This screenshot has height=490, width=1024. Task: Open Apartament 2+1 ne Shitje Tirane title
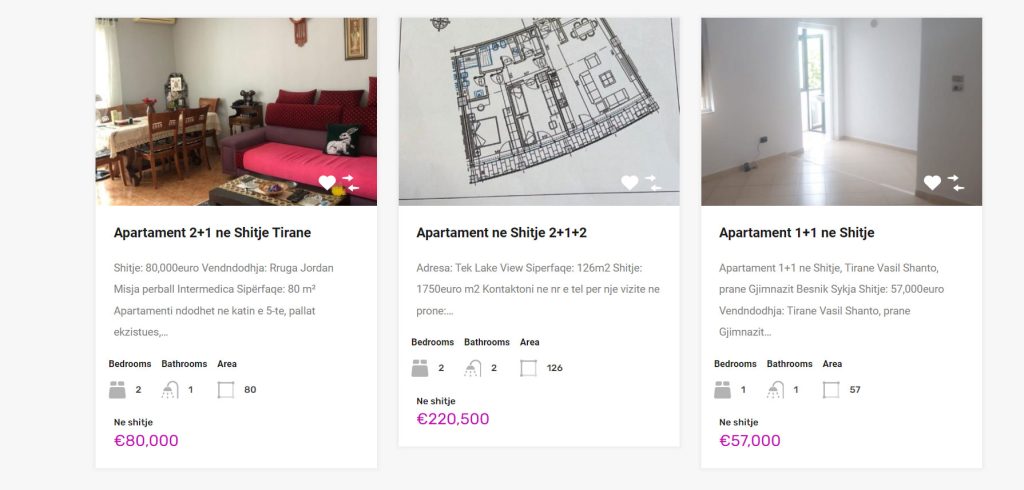click(212, 233)
